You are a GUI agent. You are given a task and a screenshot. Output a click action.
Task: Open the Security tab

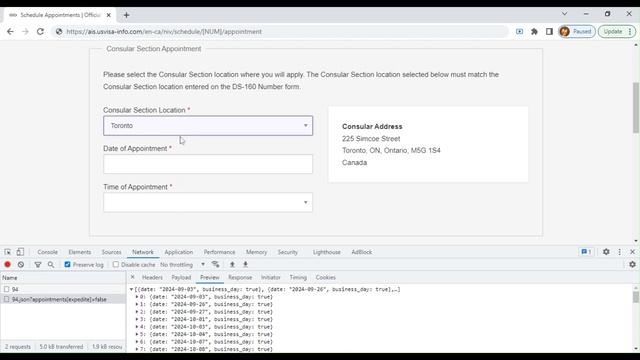point(288,252)
